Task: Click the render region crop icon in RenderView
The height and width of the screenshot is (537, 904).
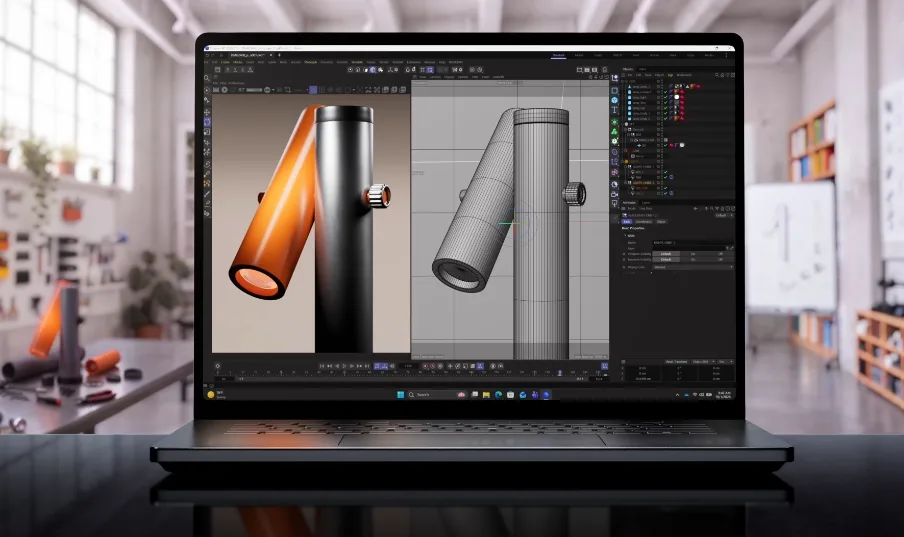Action: [288, 90]
